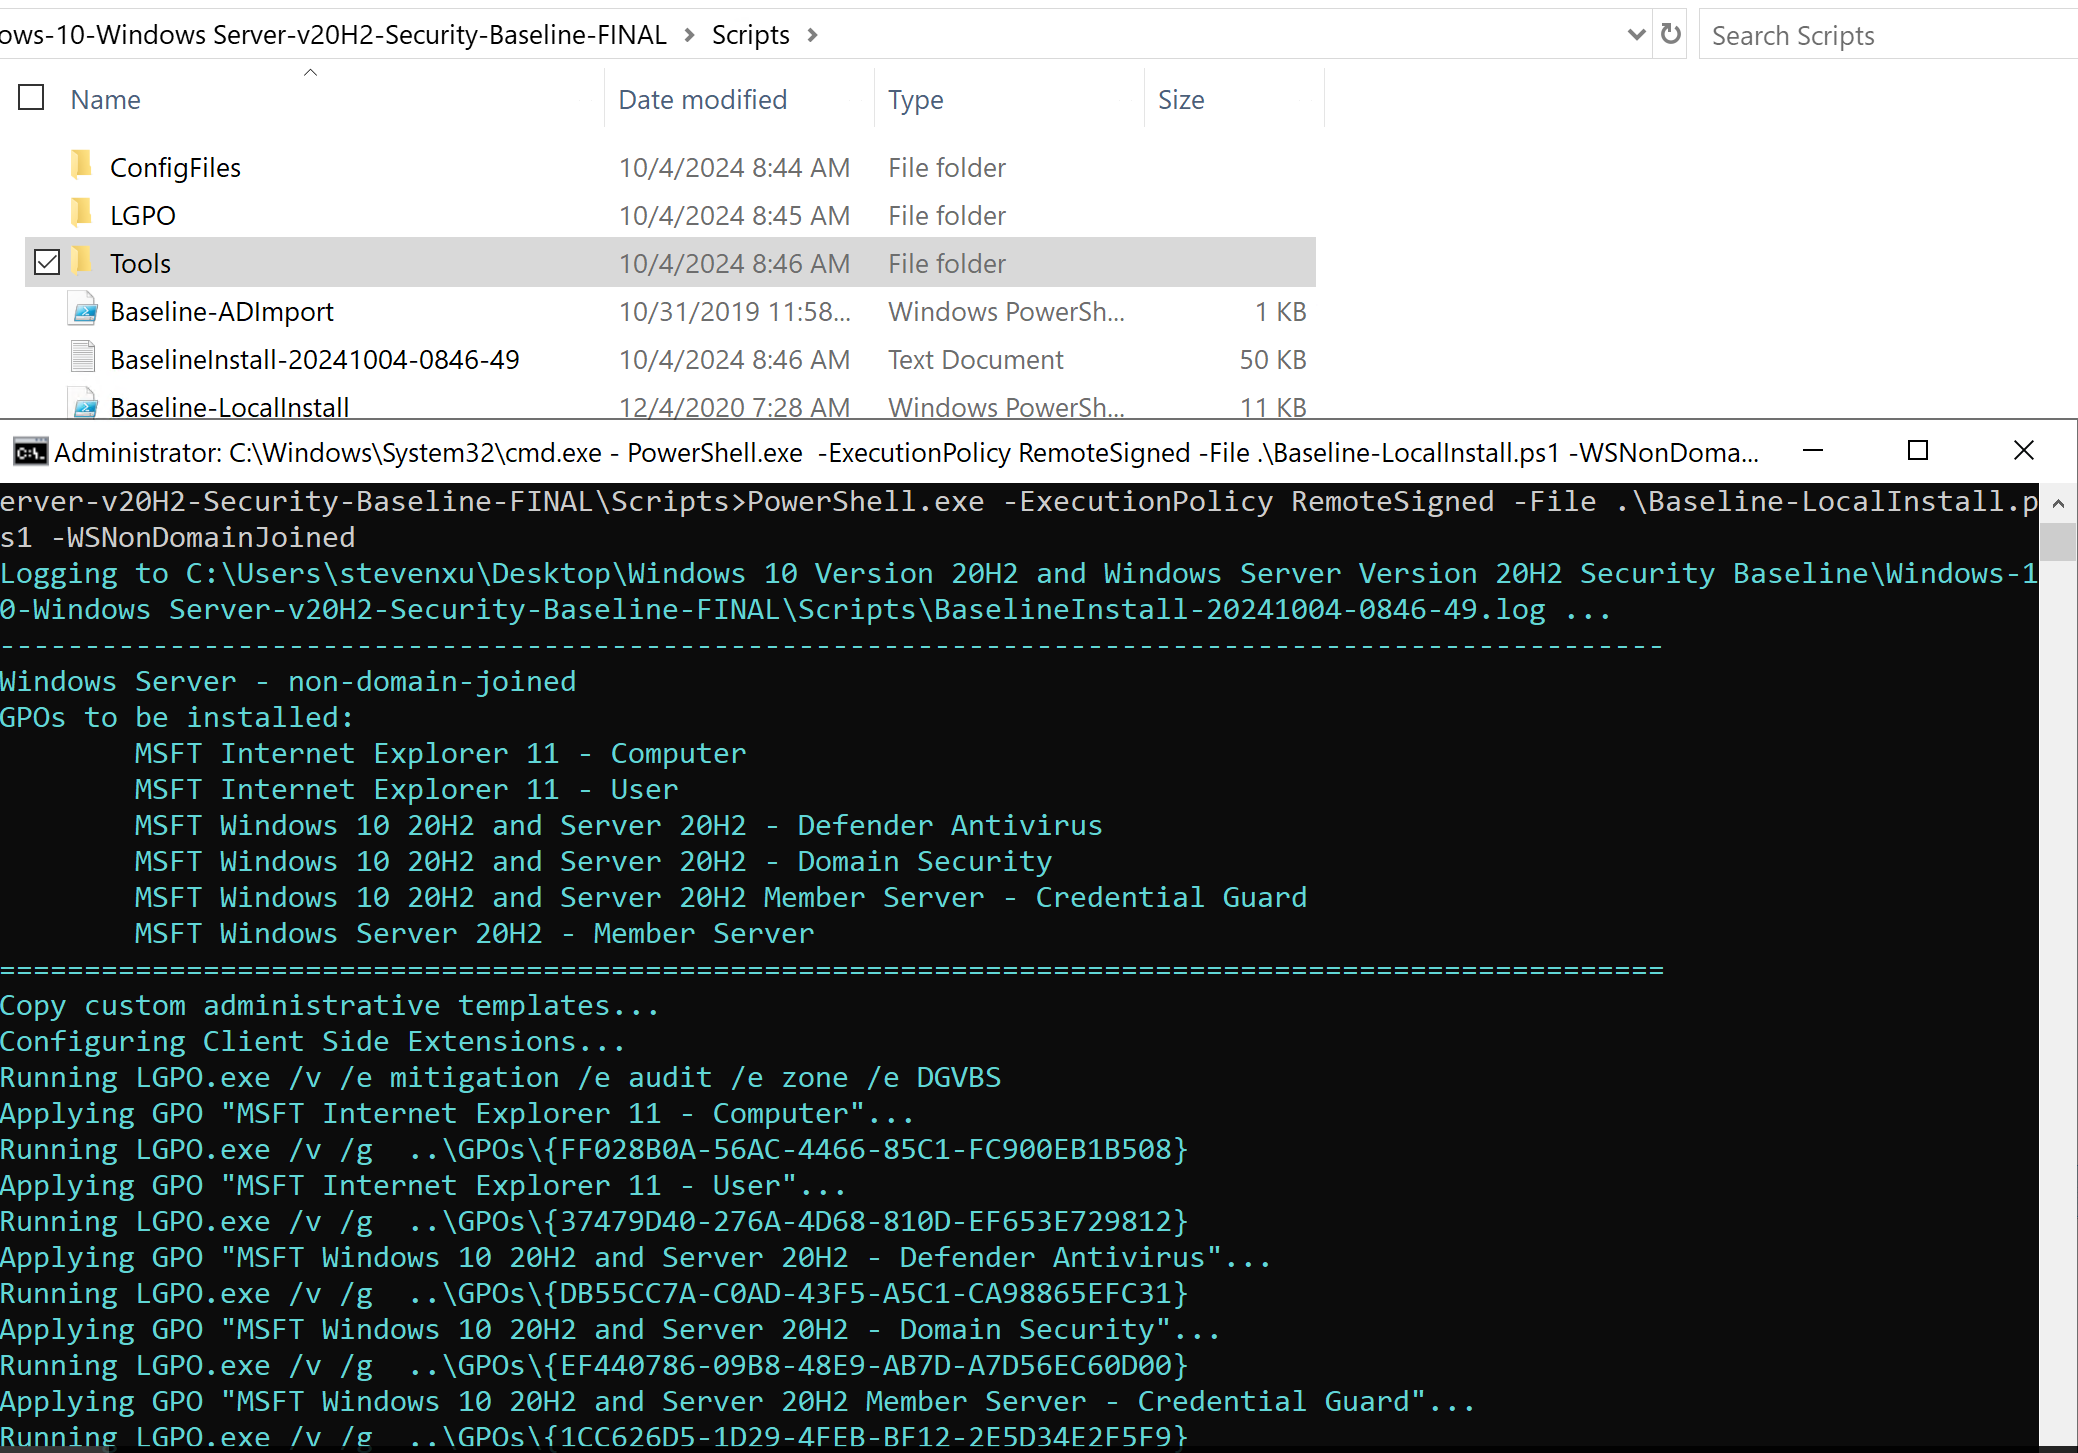Image resolution: width=2078 pixels, height=1453 pixels.
Task: Select the ConfigFiles folder name
Action: (175, 167)
